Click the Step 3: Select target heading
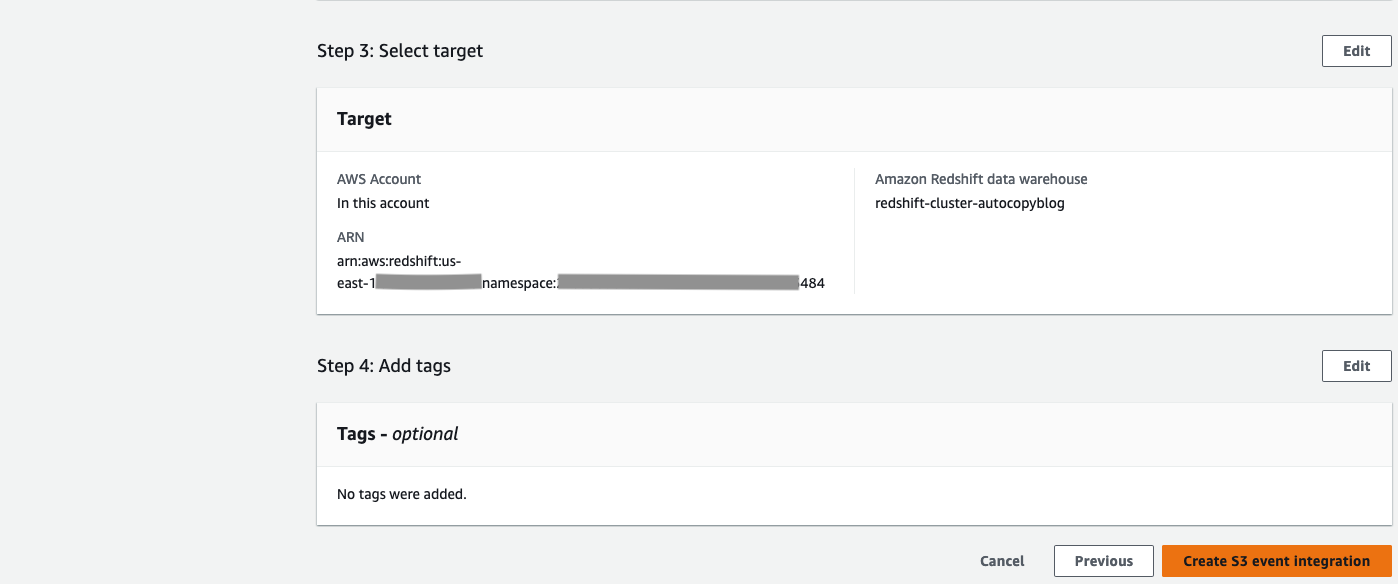This screenshot has width=1398, height=584. [x=400, y=51]
